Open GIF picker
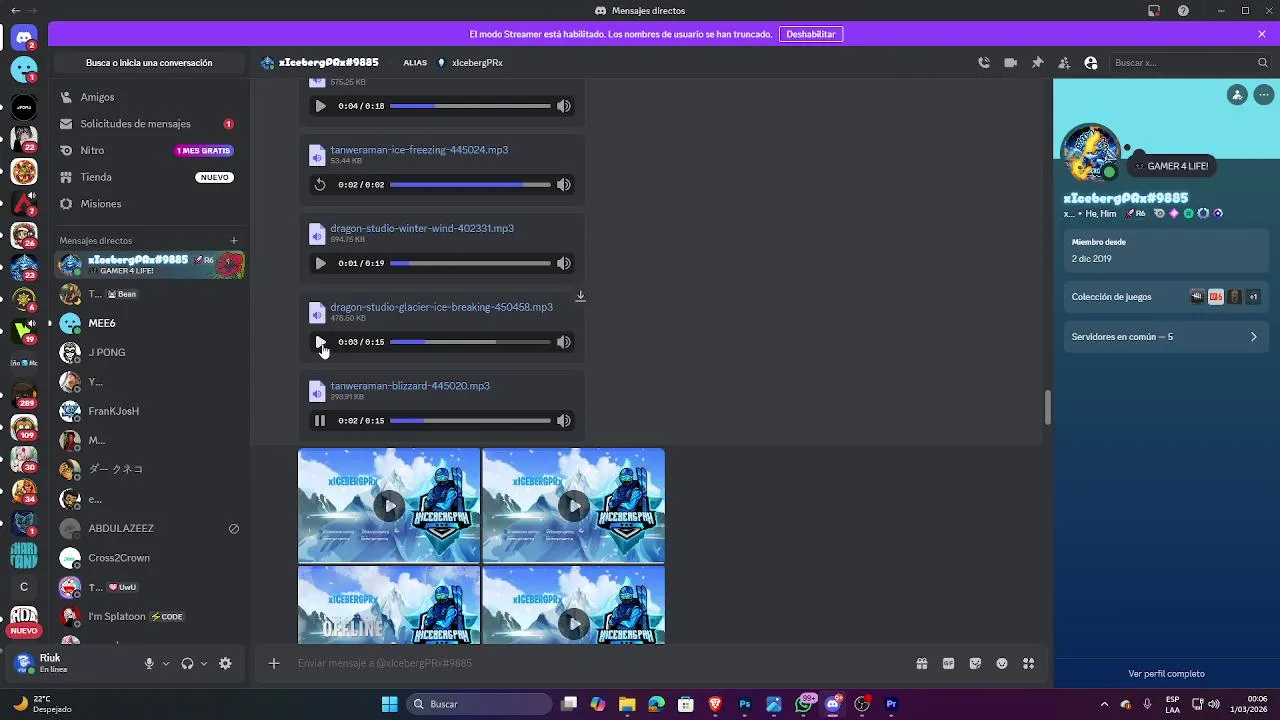This screenshot has height=720, width=1280. pyautogui.click(x=948, y=663)
